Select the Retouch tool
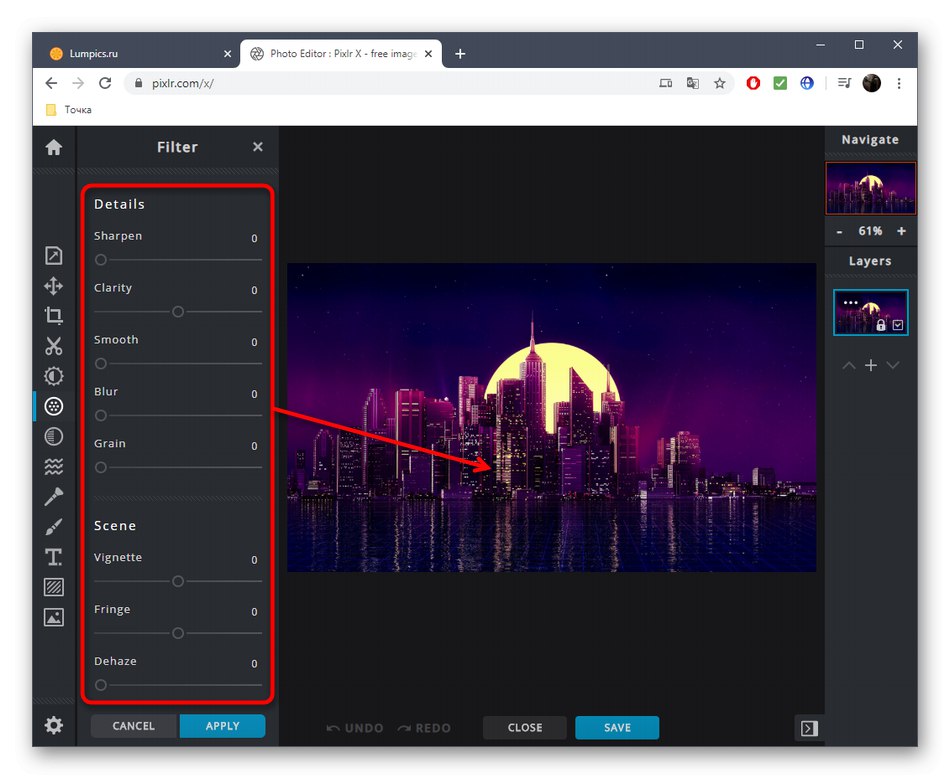This screenshot has width=950, height=779. click(54, 496)
